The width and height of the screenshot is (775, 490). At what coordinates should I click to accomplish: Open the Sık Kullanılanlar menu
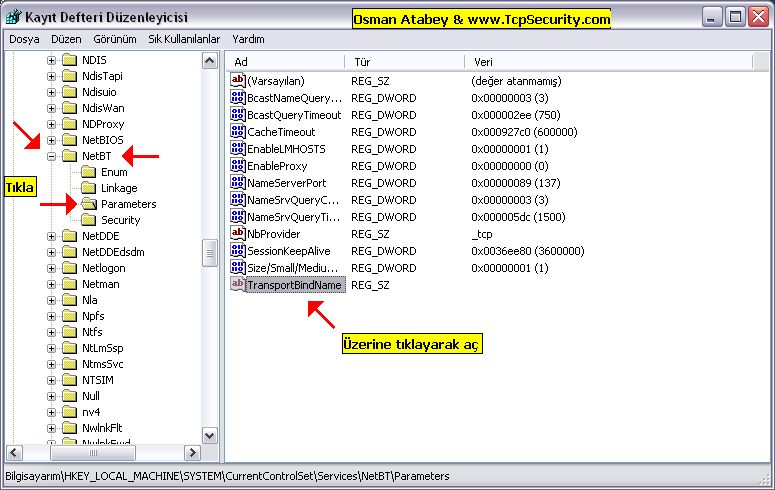(183, 39)
